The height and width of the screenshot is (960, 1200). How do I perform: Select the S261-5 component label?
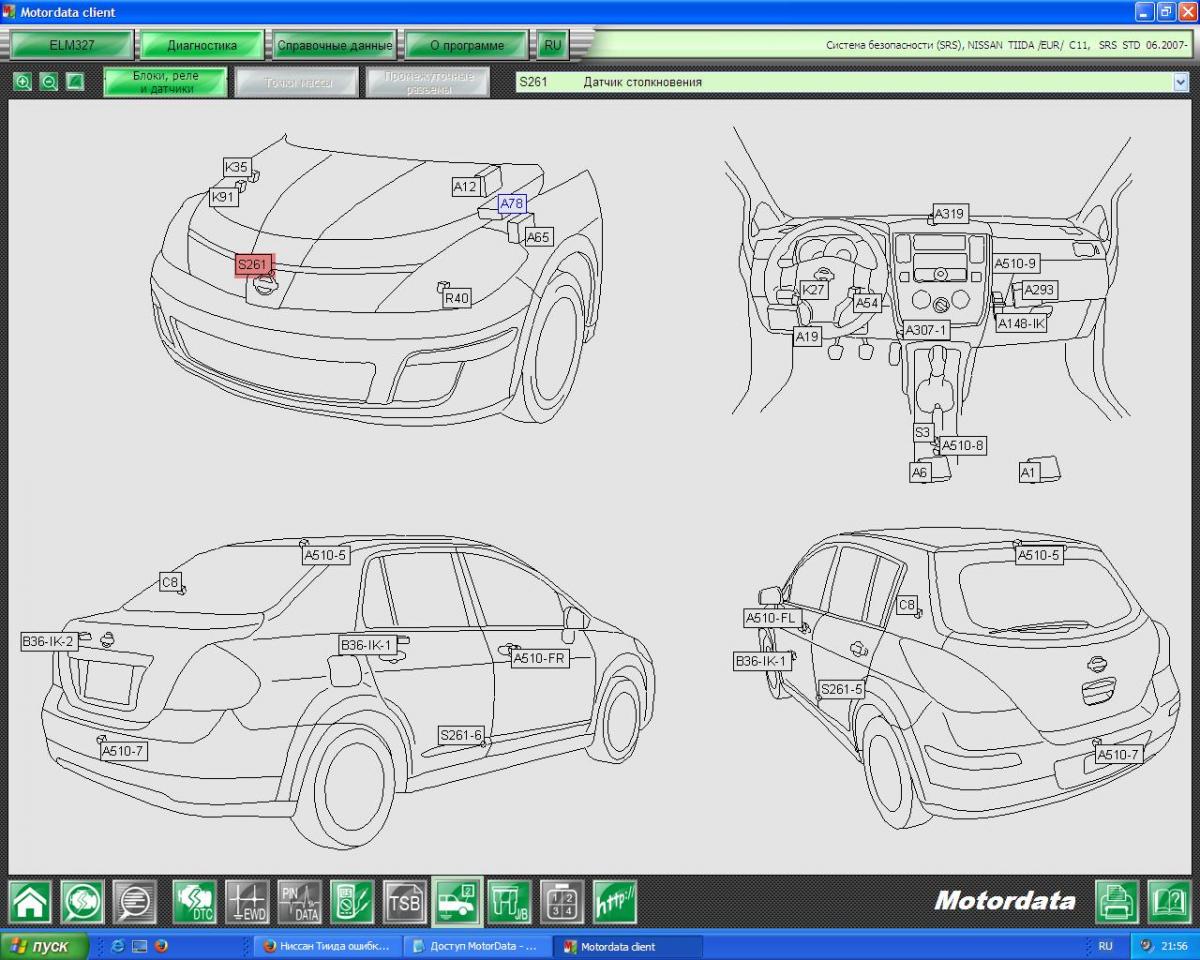(842, 690)
